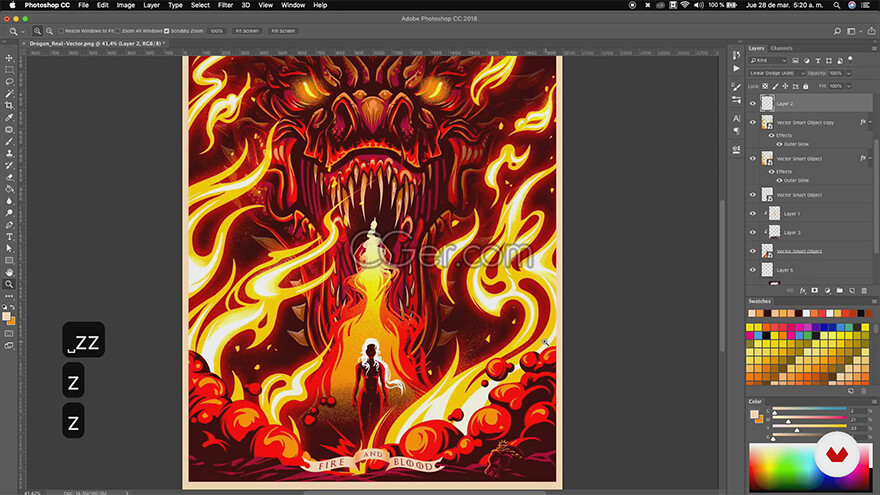Open the Swatches panel options menu
This screenshot has width=880, height=495.
874,301
